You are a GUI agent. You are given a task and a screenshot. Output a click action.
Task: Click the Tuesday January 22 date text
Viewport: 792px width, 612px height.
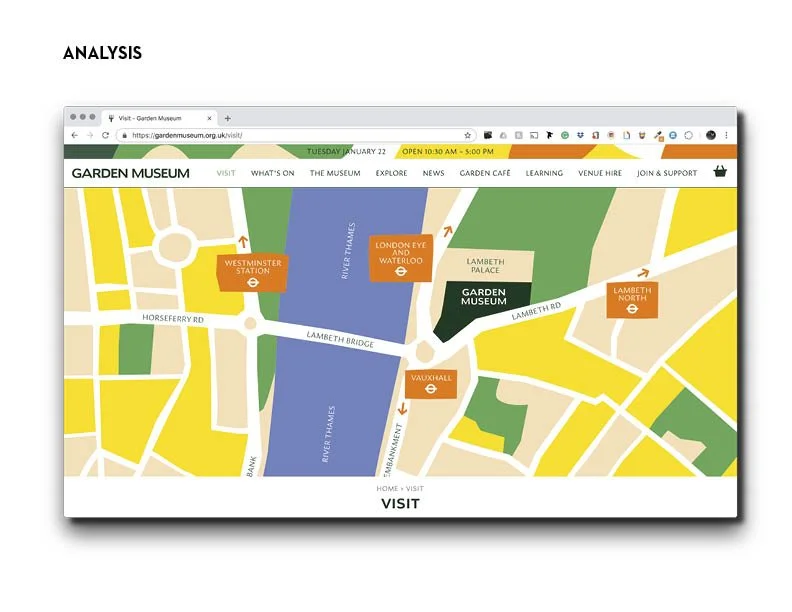click(346, 151)
